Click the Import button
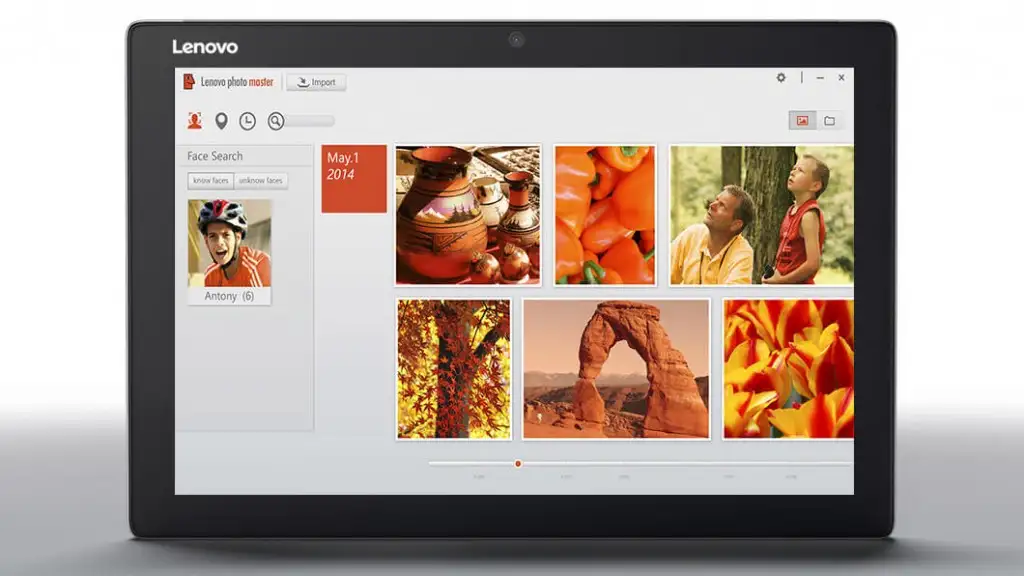 316,82
